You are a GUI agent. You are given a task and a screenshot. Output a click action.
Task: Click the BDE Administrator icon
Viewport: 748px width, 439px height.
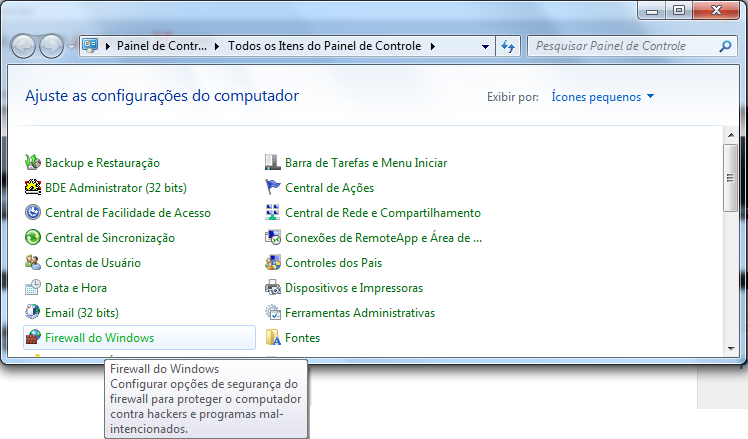tap(33, 187)
